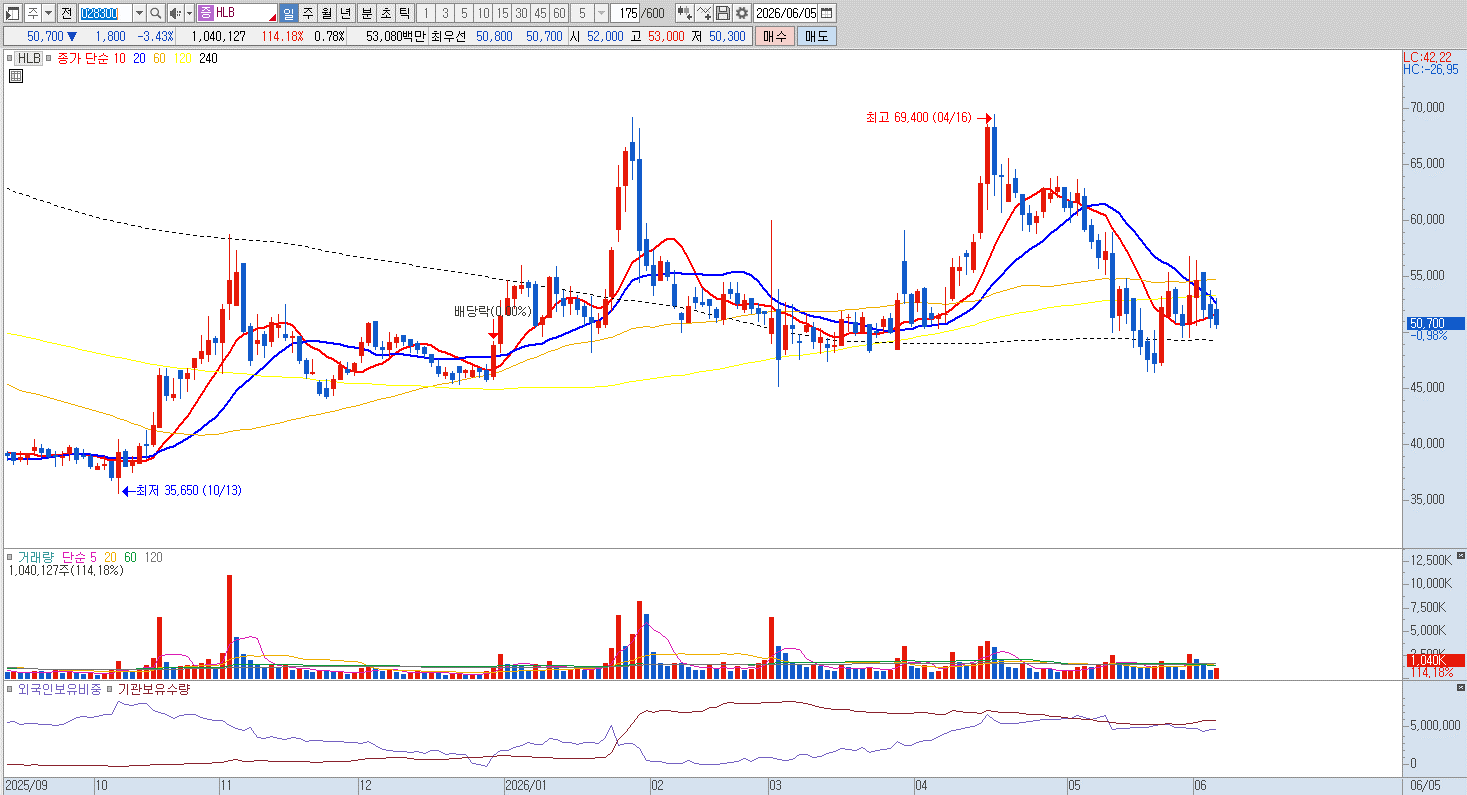Screen dimensions: 1467x795
Task: Click the 매도 sell button
Action: point(816,36)
